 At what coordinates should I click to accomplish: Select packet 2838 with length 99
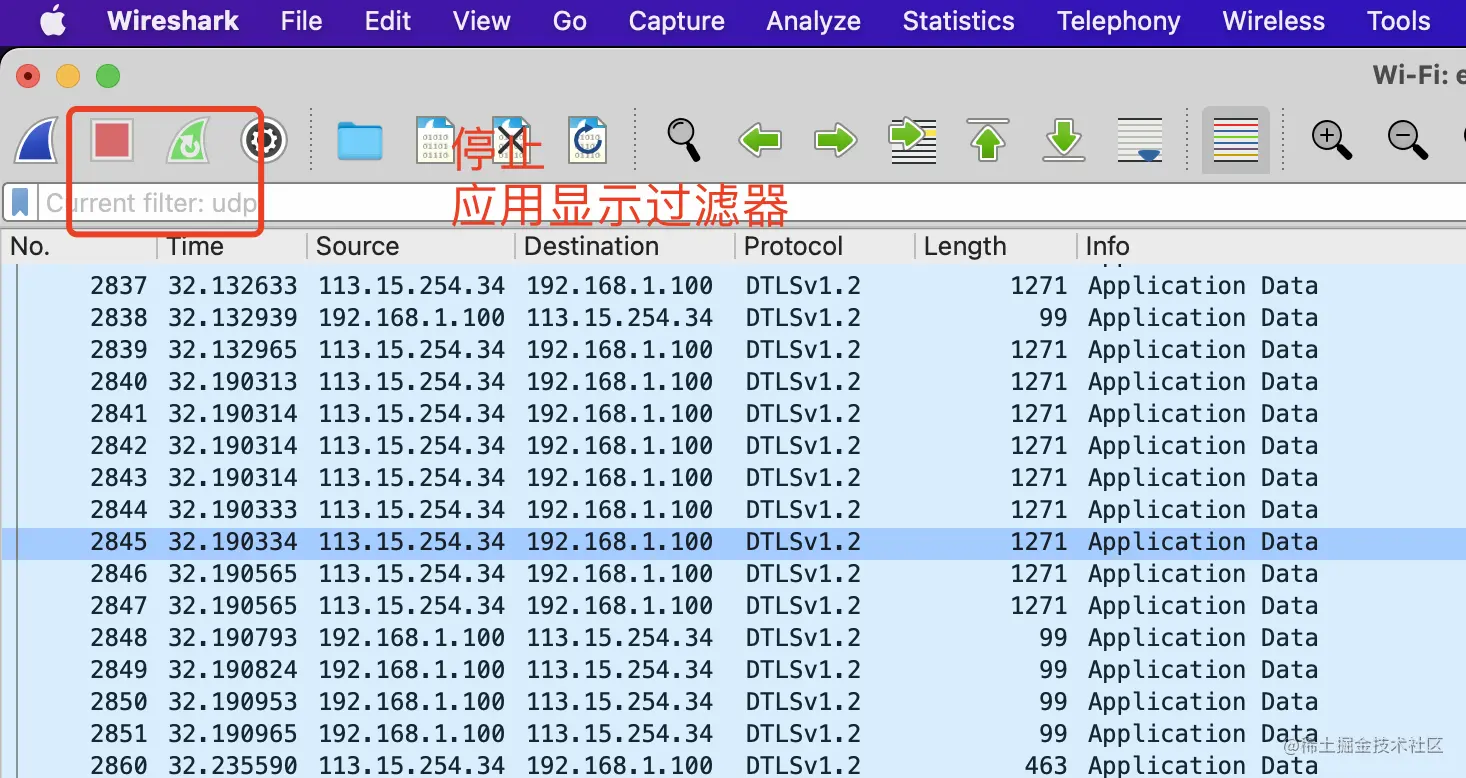[733, 318]
